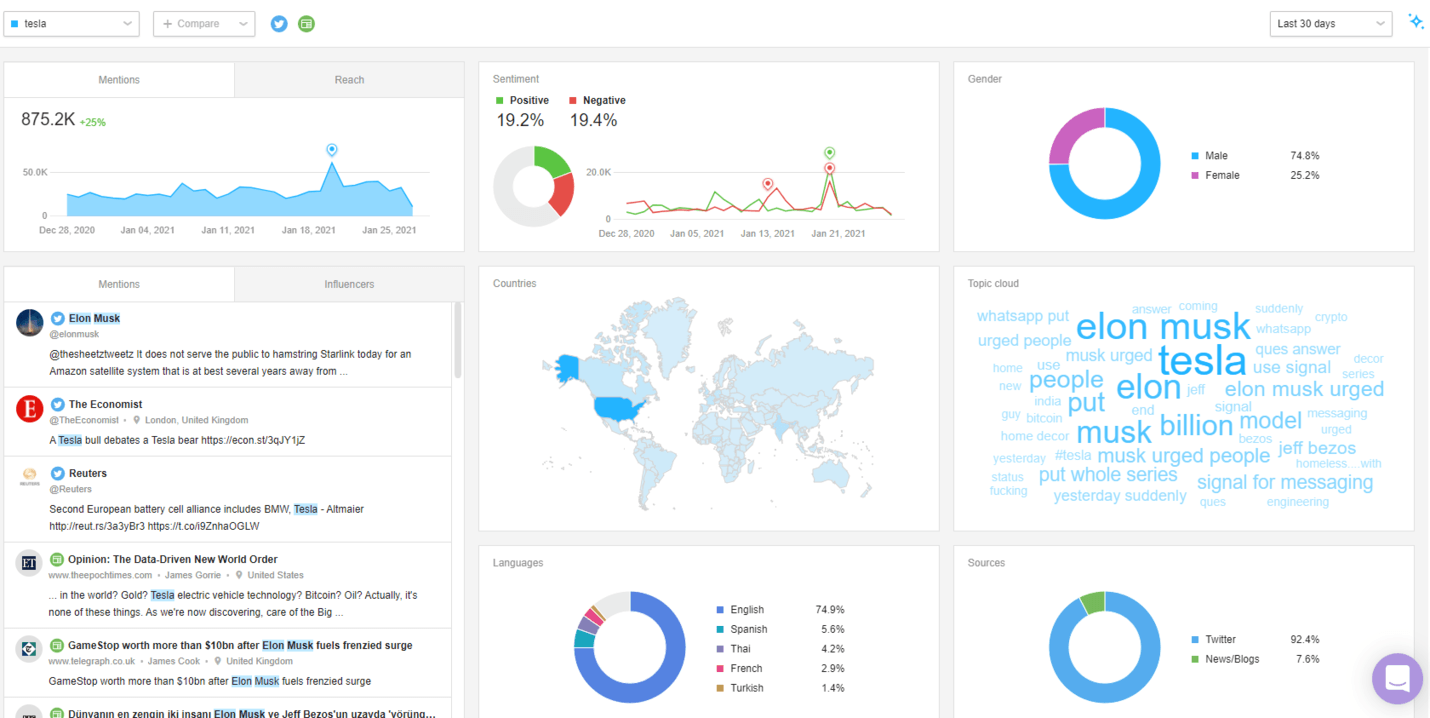The image size is (1430, 718).
Task: Toggle the Turkish language legend
Action: click(x=740, y=688)
